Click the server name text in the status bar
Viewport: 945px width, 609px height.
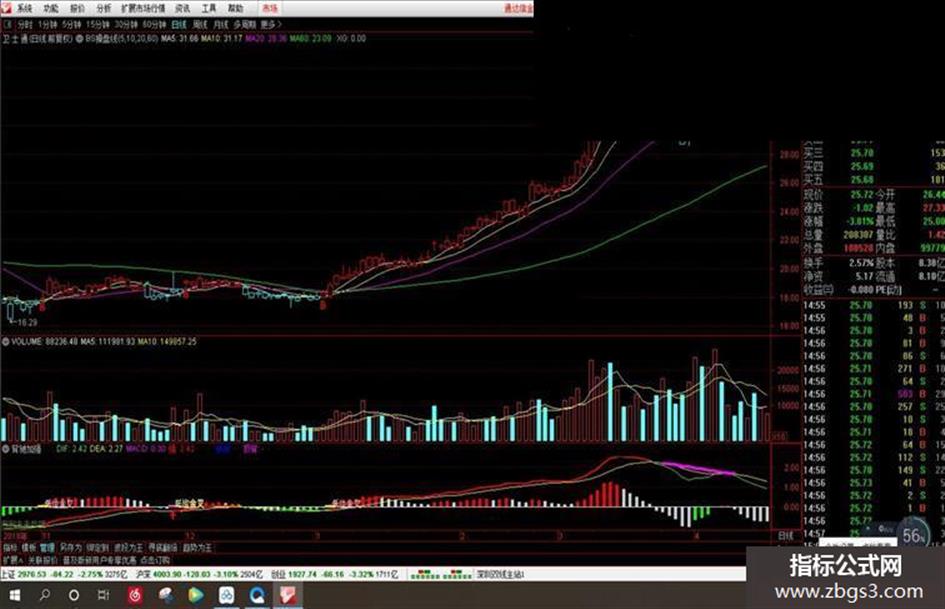(x=500, y=574)
